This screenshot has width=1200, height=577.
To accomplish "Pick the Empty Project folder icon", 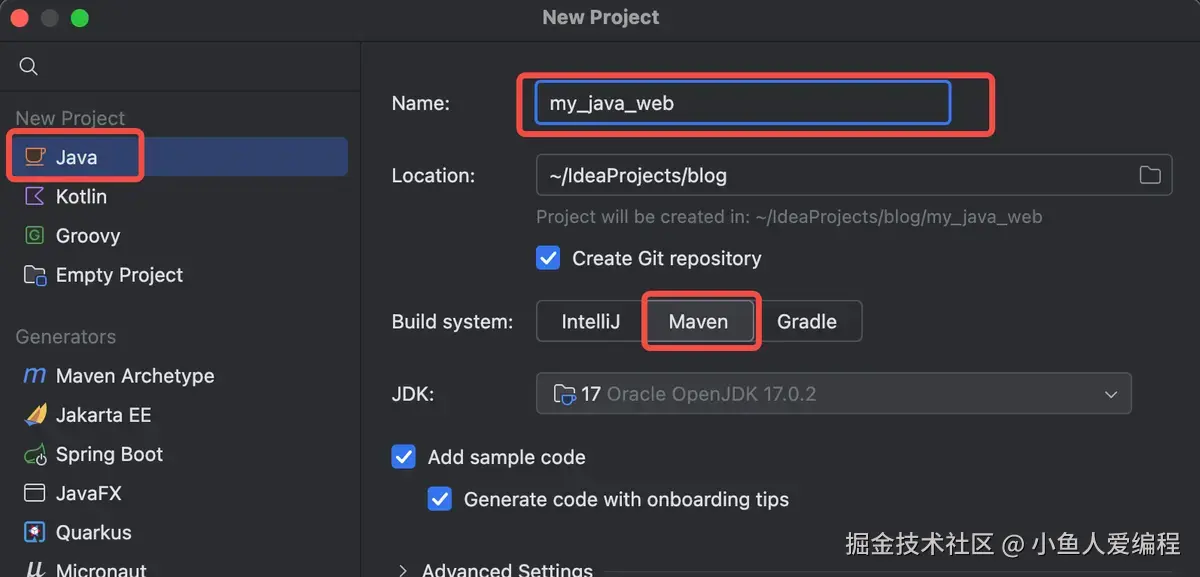I will [35, 275].
